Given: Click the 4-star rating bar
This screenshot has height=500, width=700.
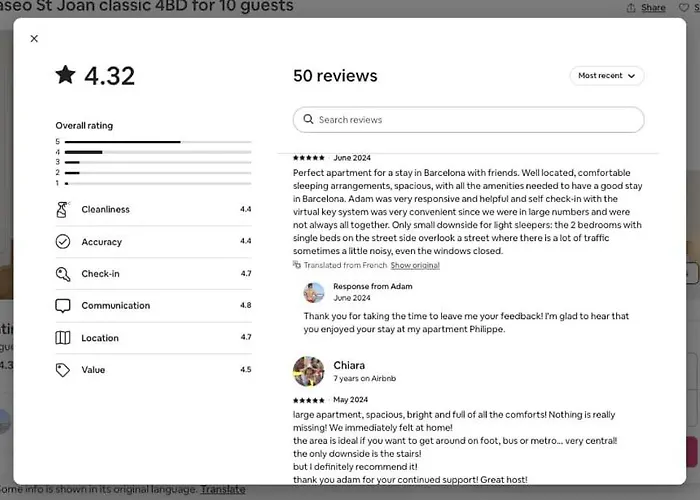Looking at the screenshot, I should pyautogui.click(x=158, y=152).
